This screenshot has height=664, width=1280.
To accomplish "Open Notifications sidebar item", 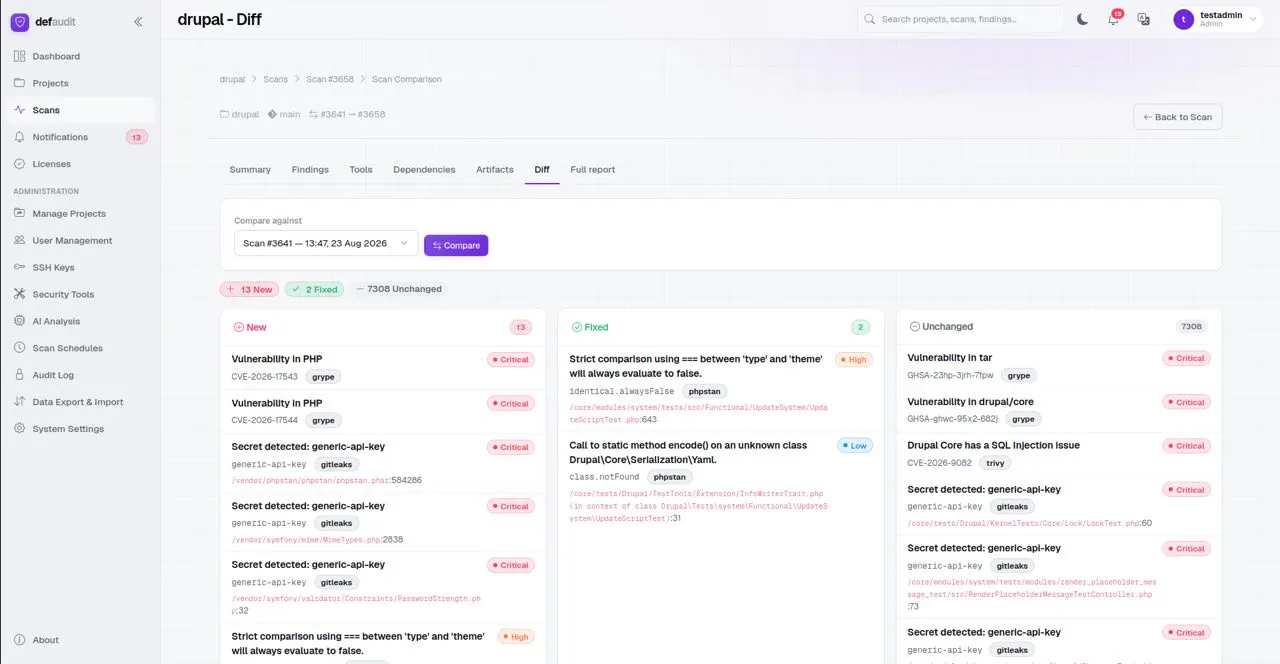I will [80, 137].
